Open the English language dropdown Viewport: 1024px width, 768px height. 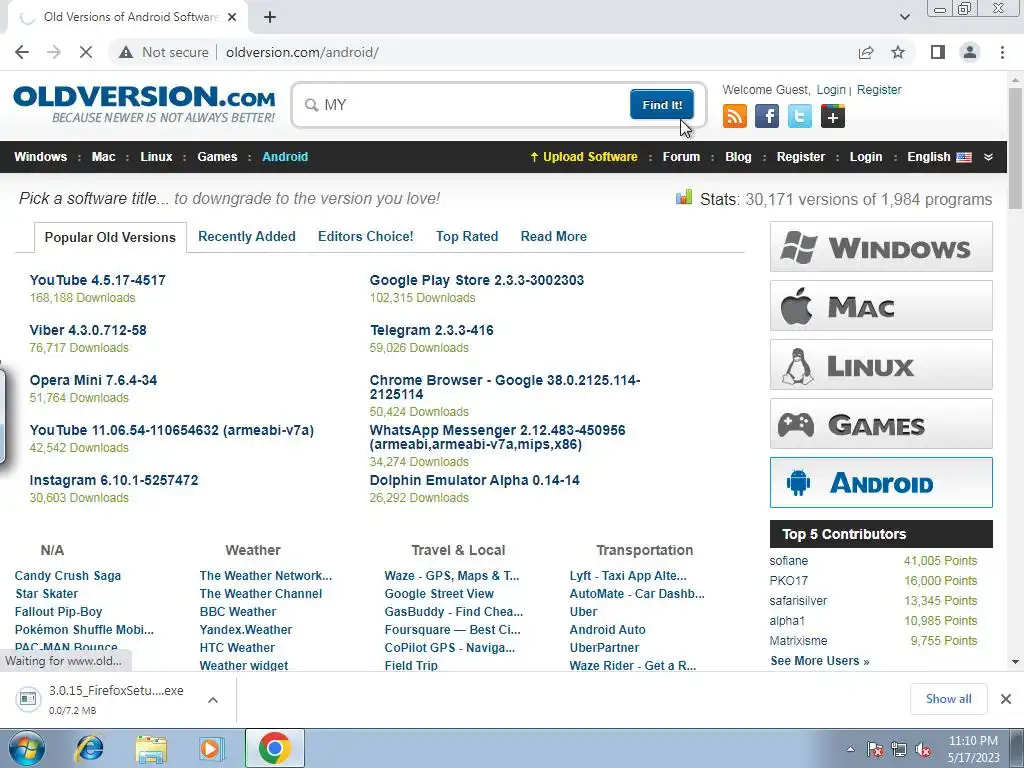click(x=939, y=157)
